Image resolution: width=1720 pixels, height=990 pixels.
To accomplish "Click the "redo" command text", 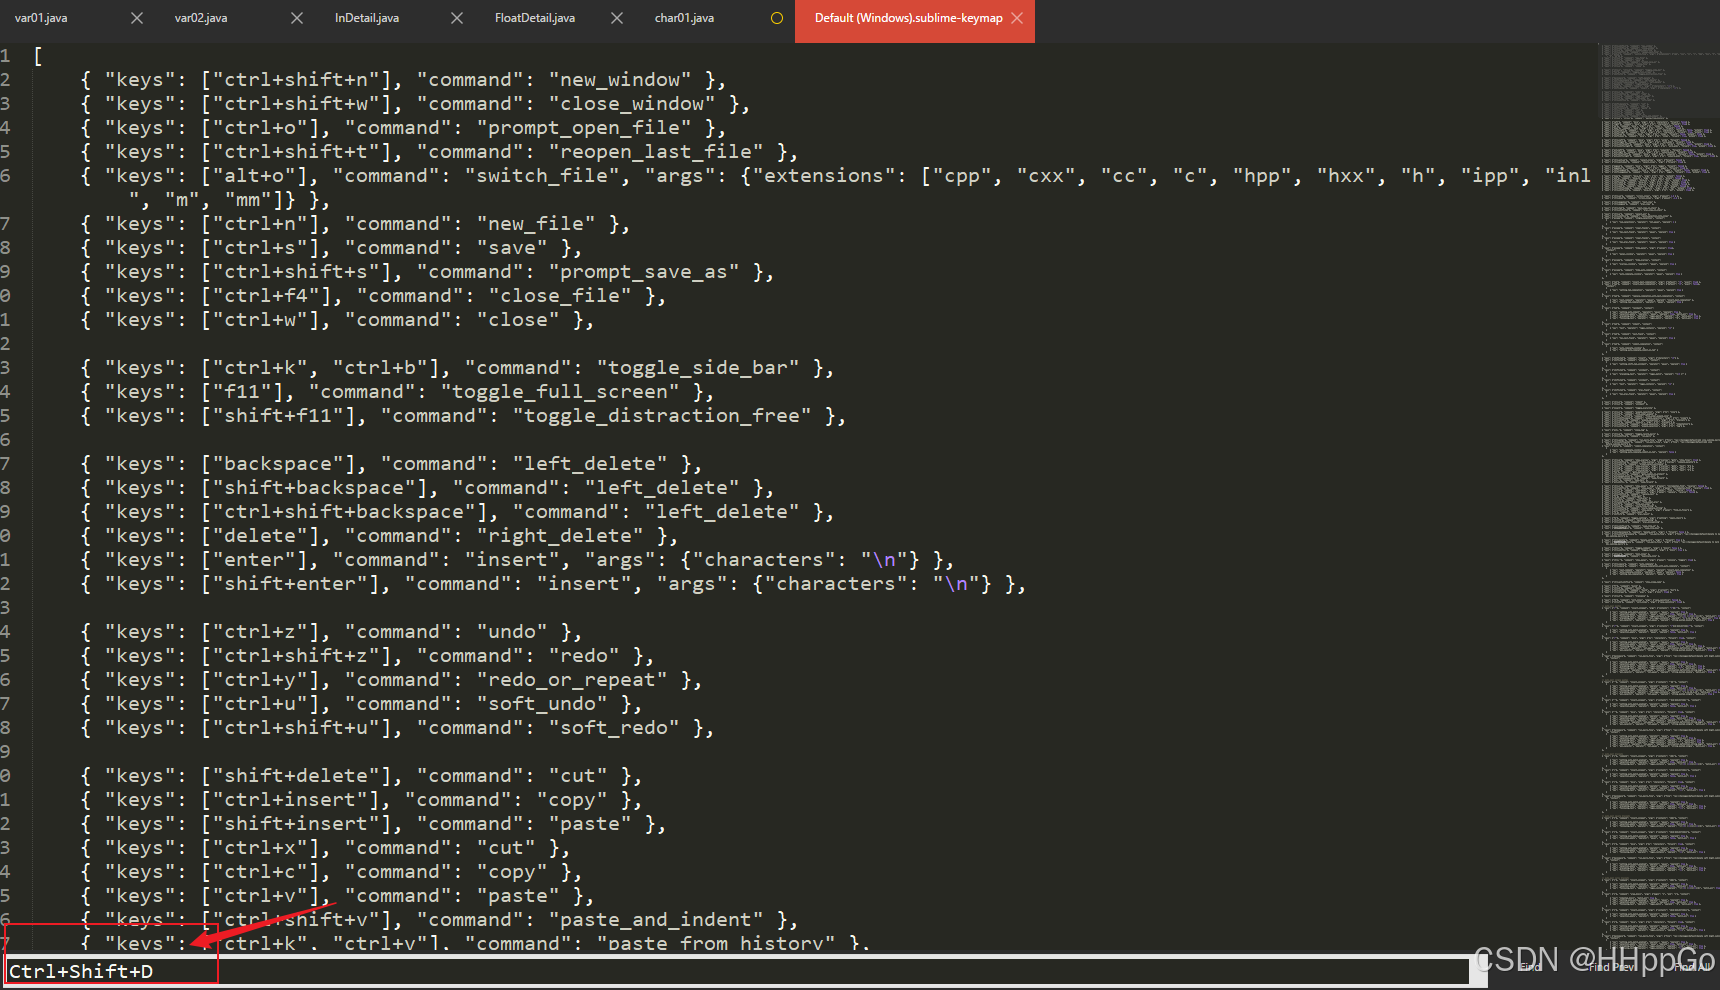I will tap(584, 656).
